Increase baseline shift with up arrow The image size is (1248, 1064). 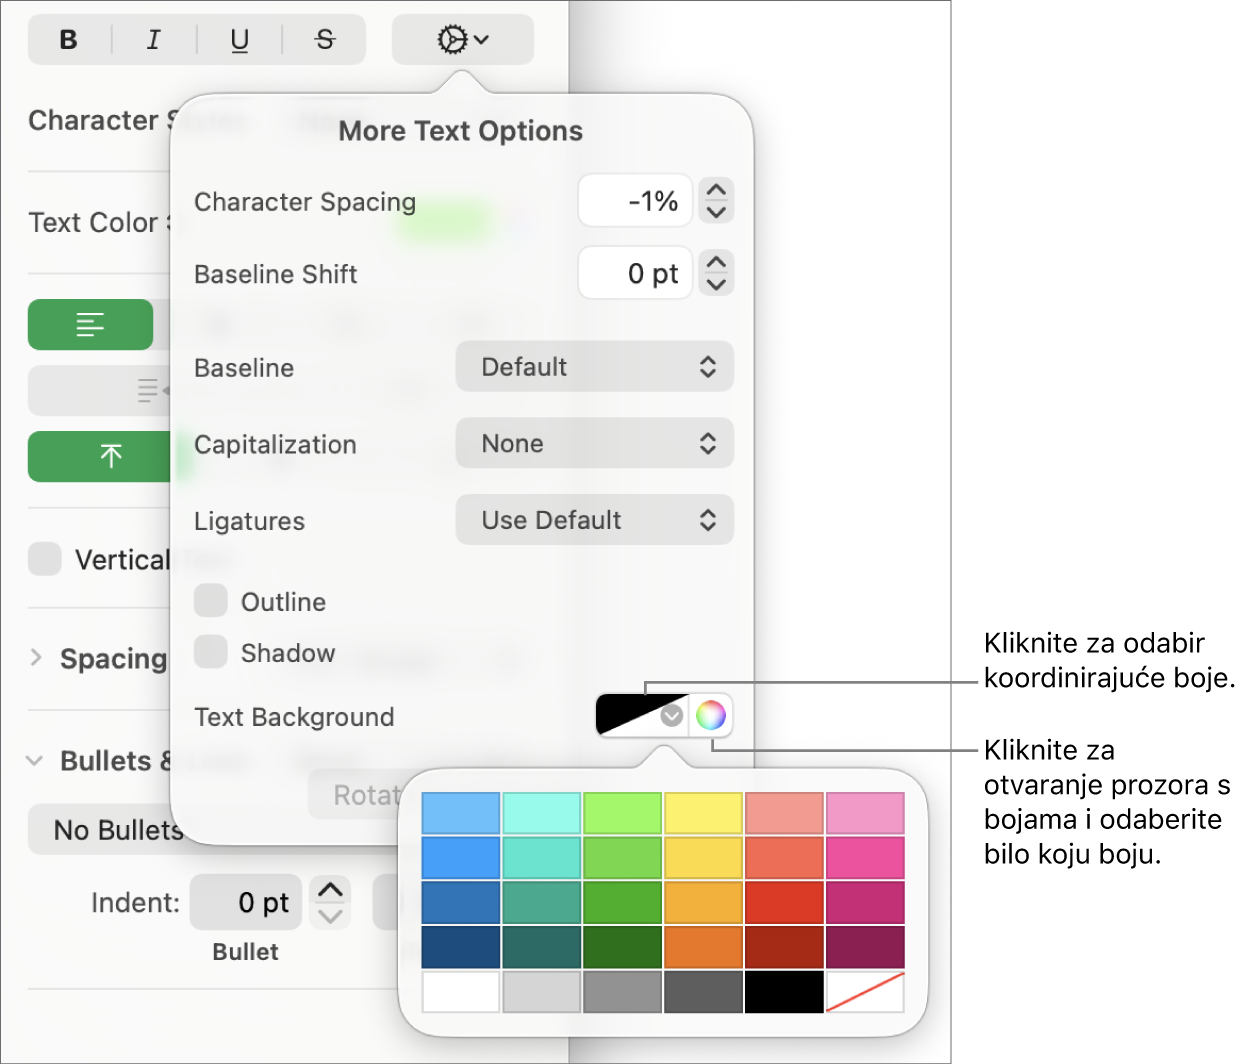tap(716, 262)
